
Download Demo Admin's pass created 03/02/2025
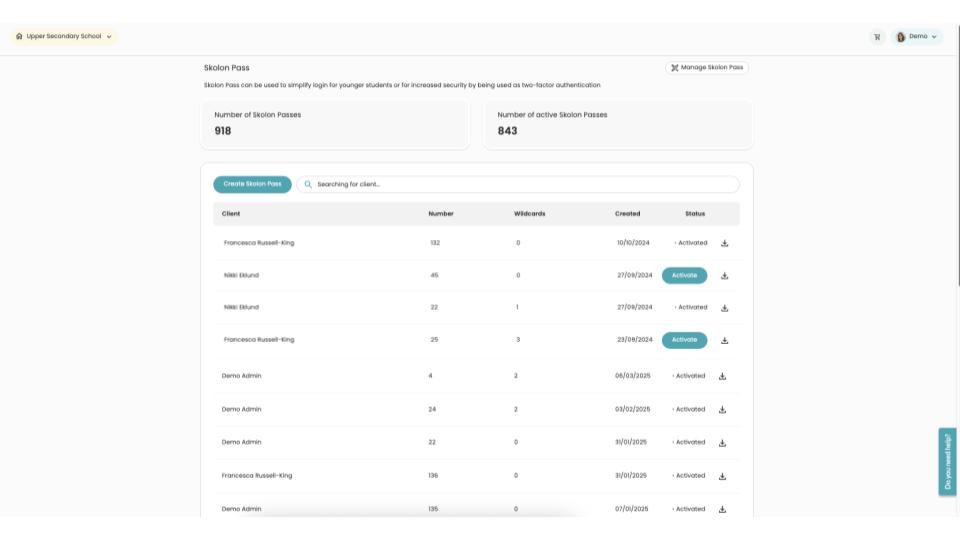pos(723,410)
